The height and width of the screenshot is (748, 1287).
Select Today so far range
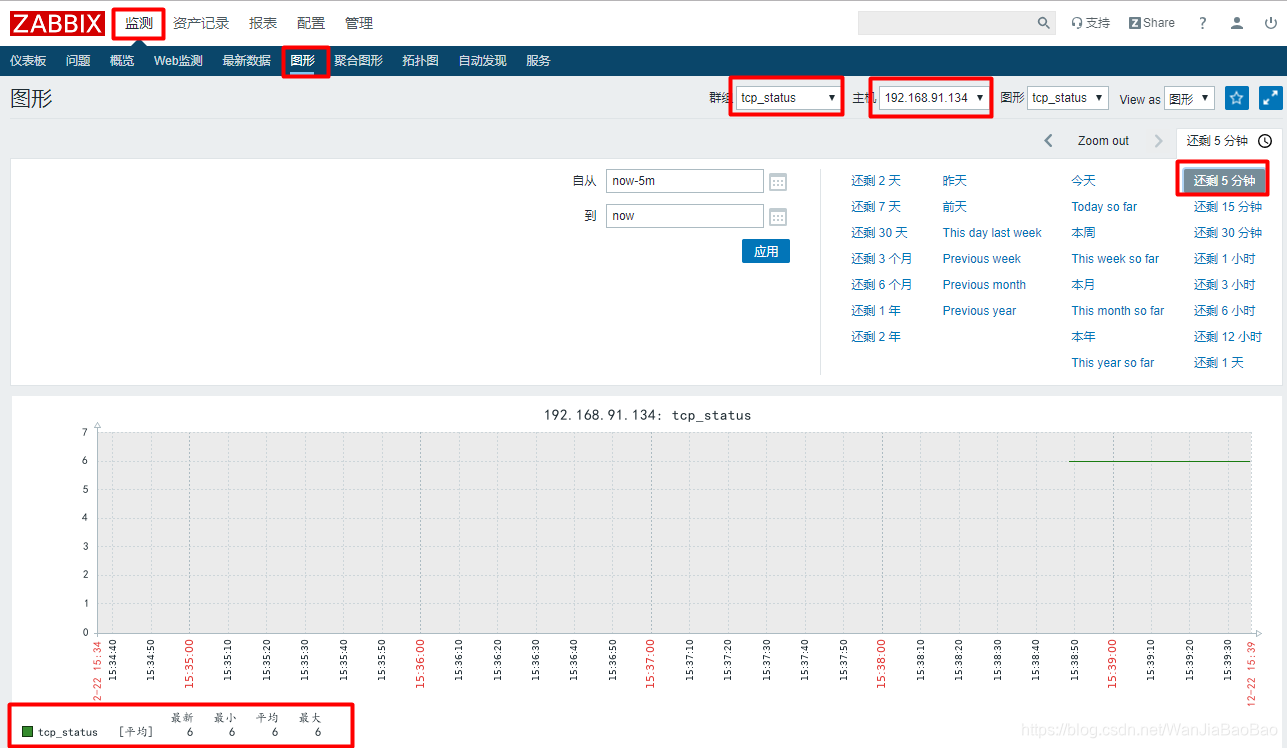click(x=1104, y=207)
